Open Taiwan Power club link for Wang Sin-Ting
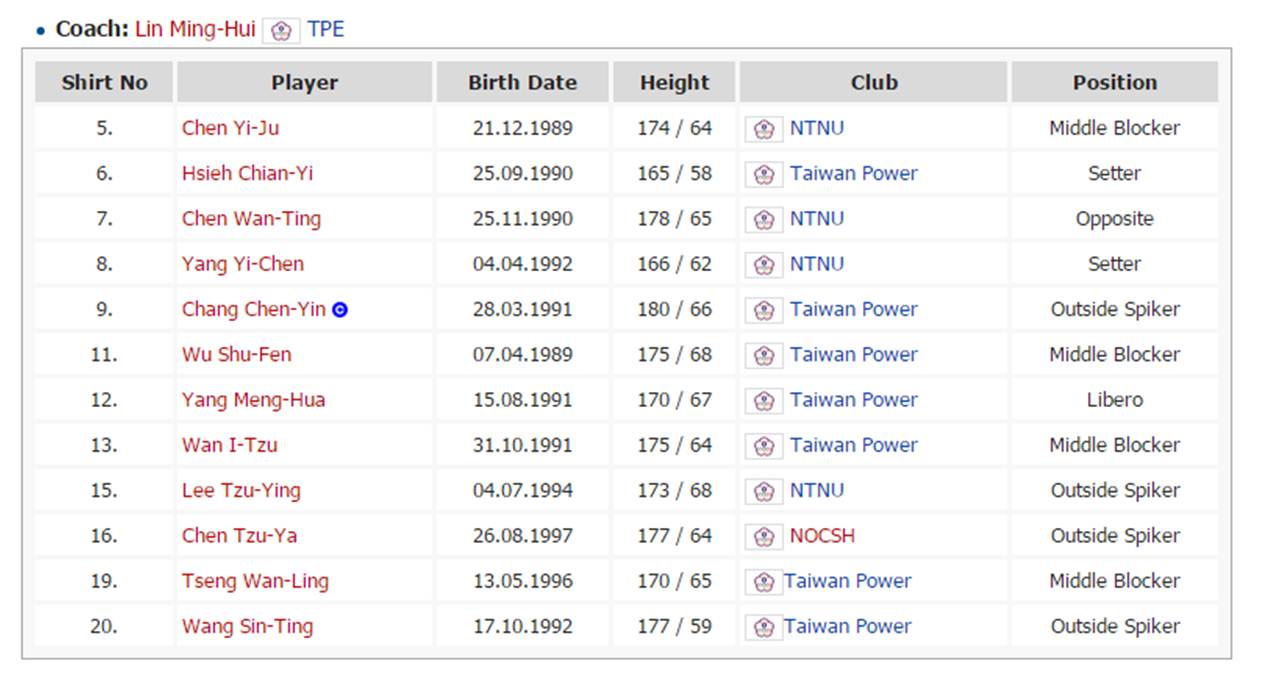Image resolution: width=1262 pixels, height=683 pixels. pos(848,626)
